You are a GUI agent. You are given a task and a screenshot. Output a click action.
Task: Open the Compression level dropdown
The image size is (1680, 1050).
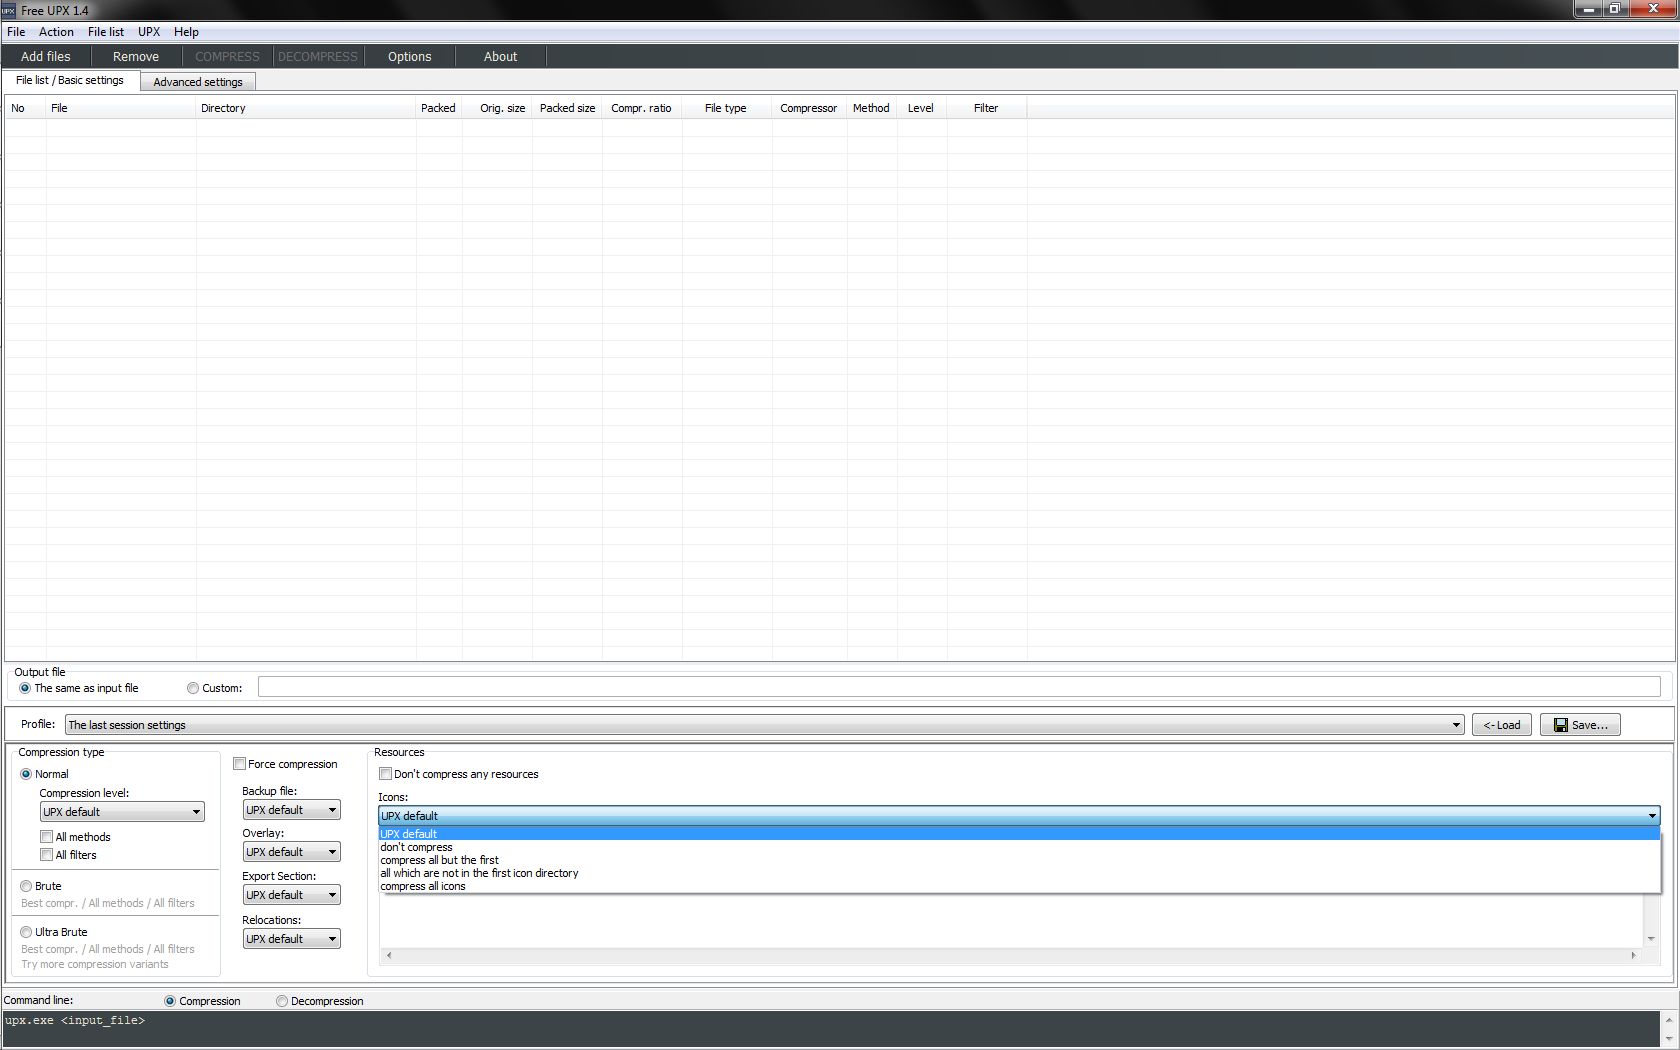[122, 812]
